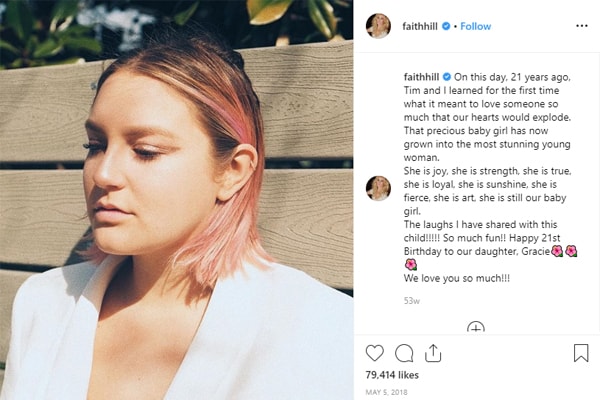Click the profile avatar in the post header
Viewport: 600px width, 400px height.
pyautogui.click(x=379, y=26)
